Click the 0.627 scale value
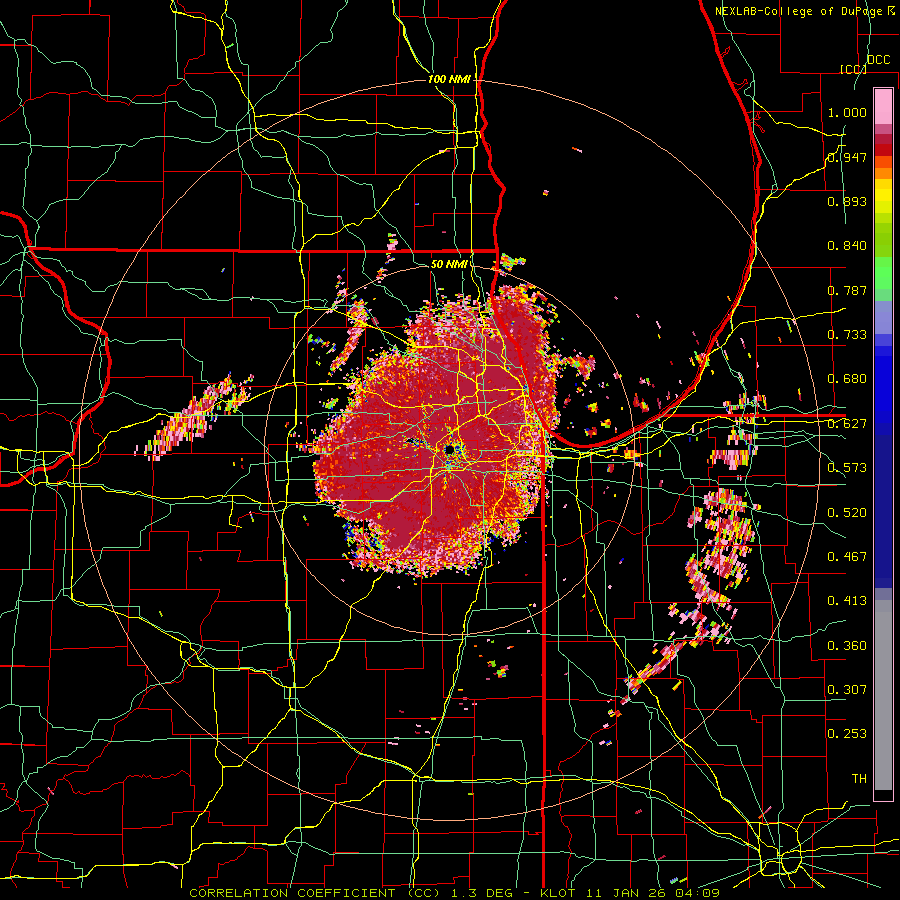The width and height of the screenshot is (900, 900). 847,424
